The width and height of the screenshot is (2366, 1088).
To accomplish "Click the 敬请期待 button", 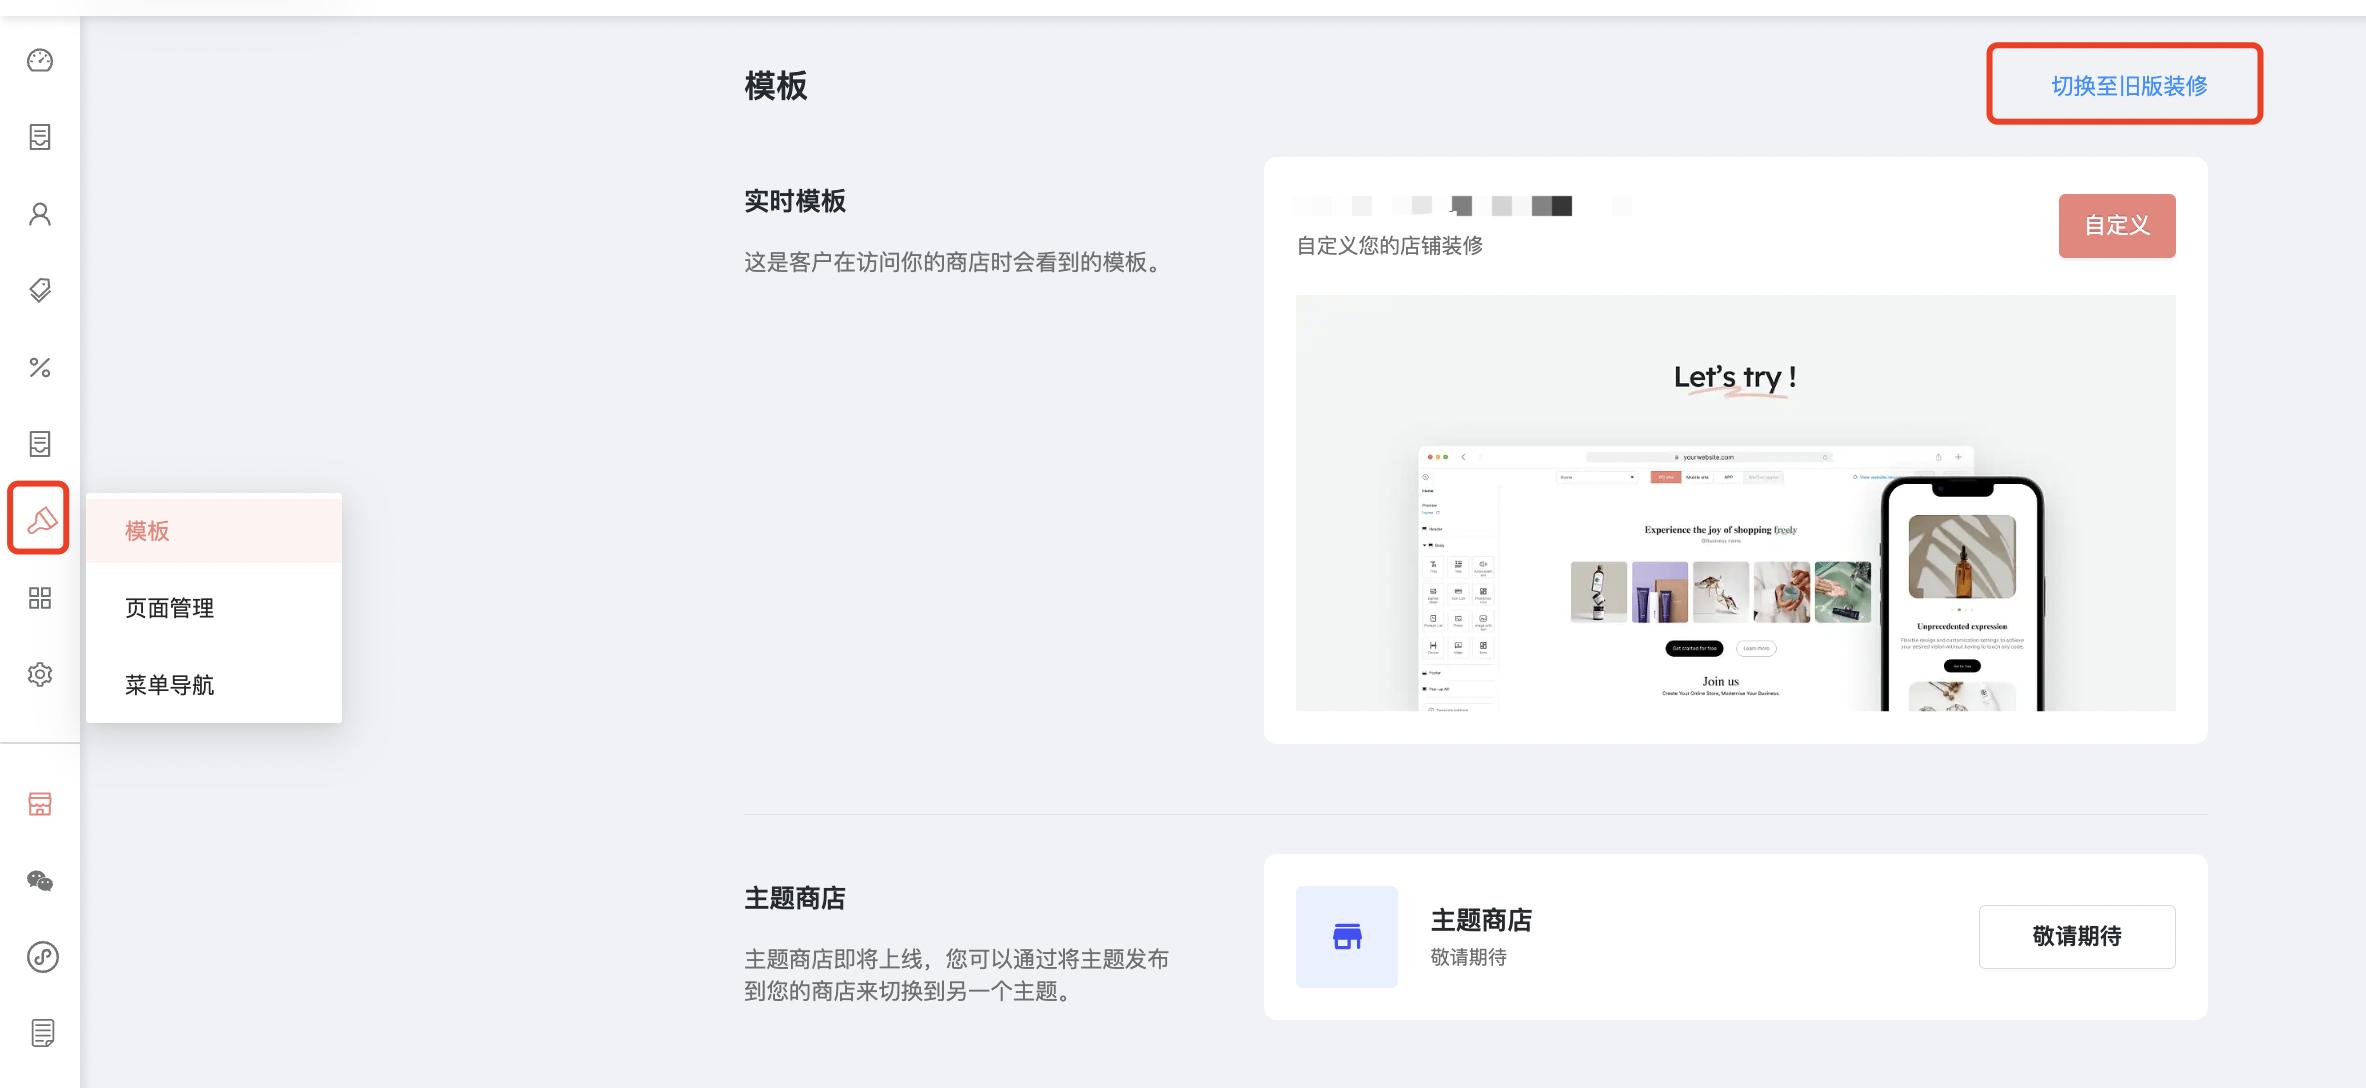I will [2077, 937].
